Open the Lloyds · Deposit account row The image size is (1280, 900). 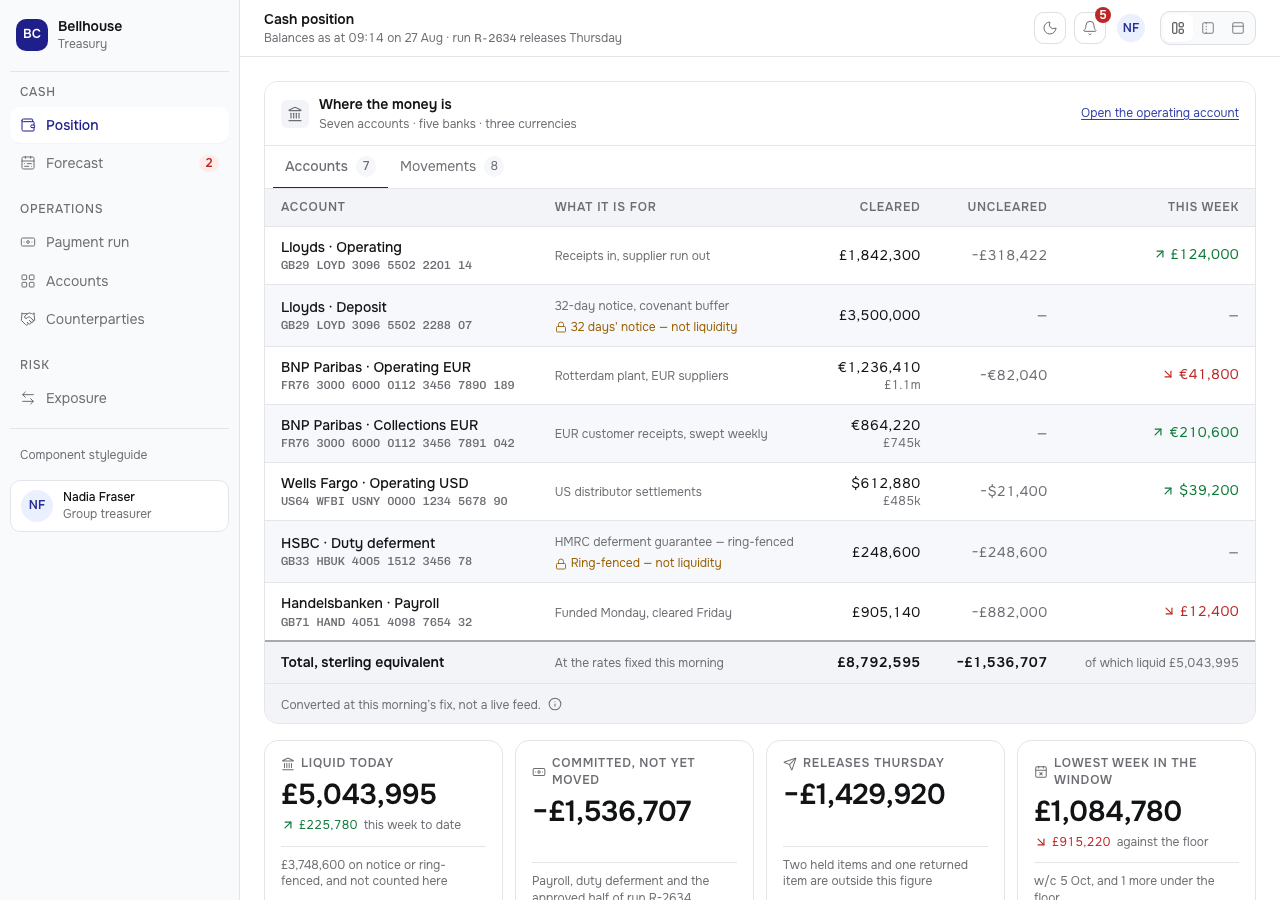pos(760,316)
